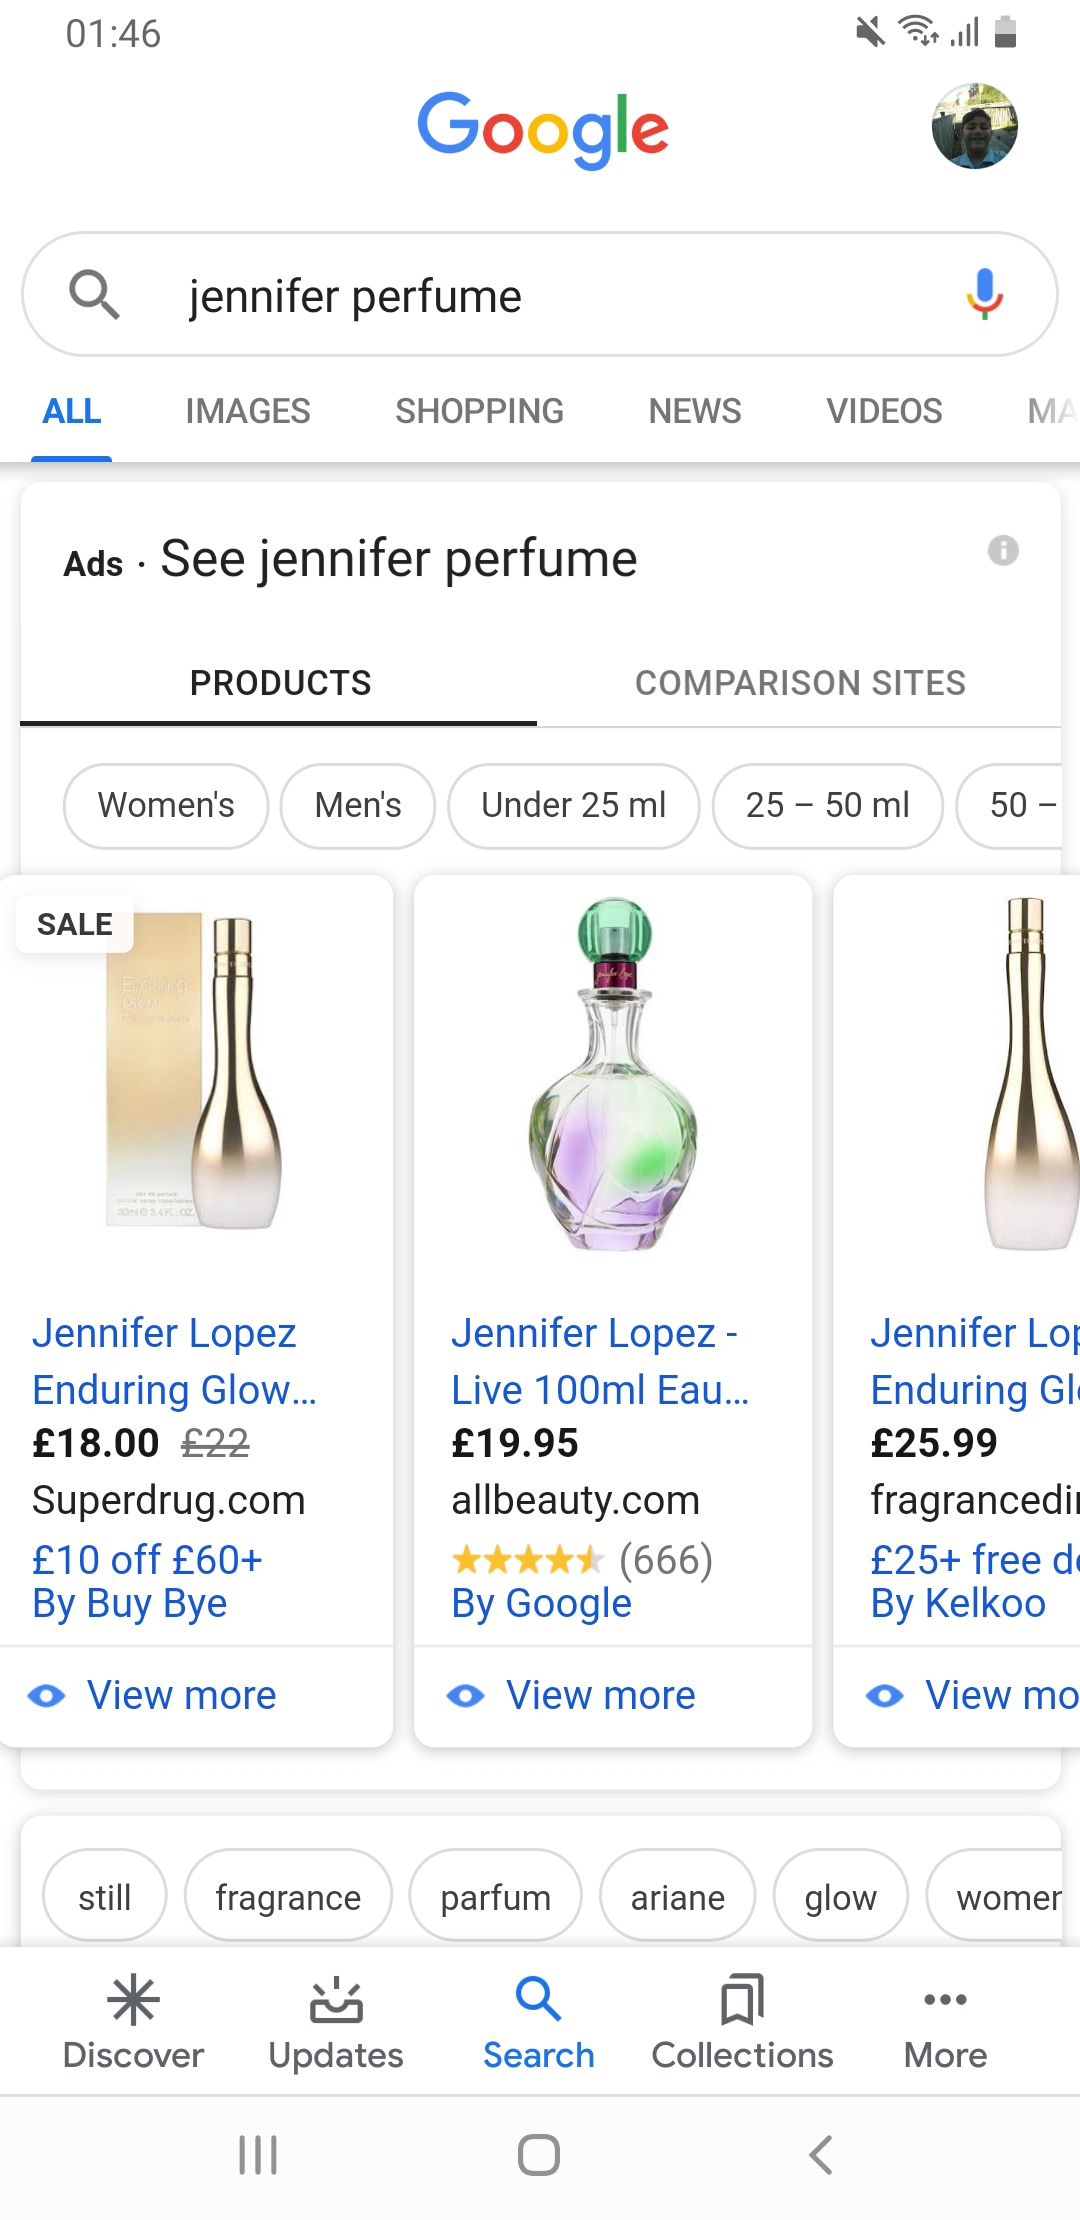The height and width of the screenshot is (2220, 1080).
Task: Open the profile avatar picture
Action: 974,126
